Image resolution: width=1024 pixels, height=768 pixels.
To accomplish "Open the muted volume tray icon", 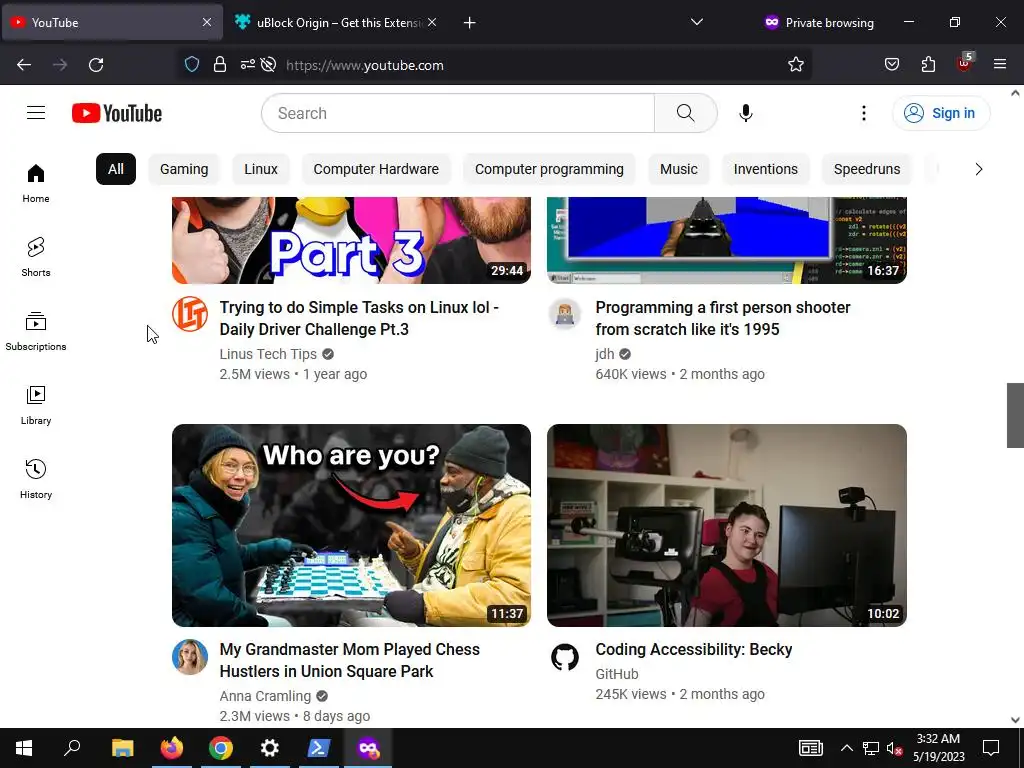I will point(894,748).
